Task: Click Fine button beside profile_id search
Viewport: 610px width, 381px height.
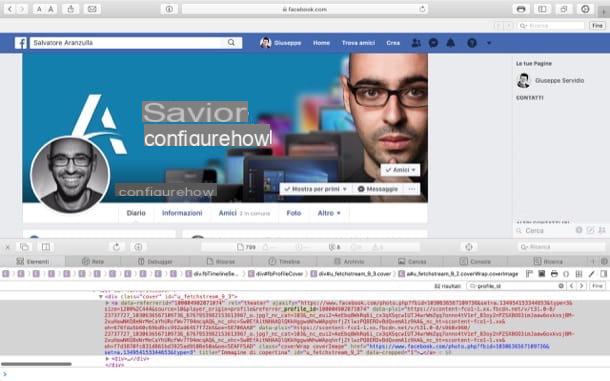Action: click(x=597, y=286)
